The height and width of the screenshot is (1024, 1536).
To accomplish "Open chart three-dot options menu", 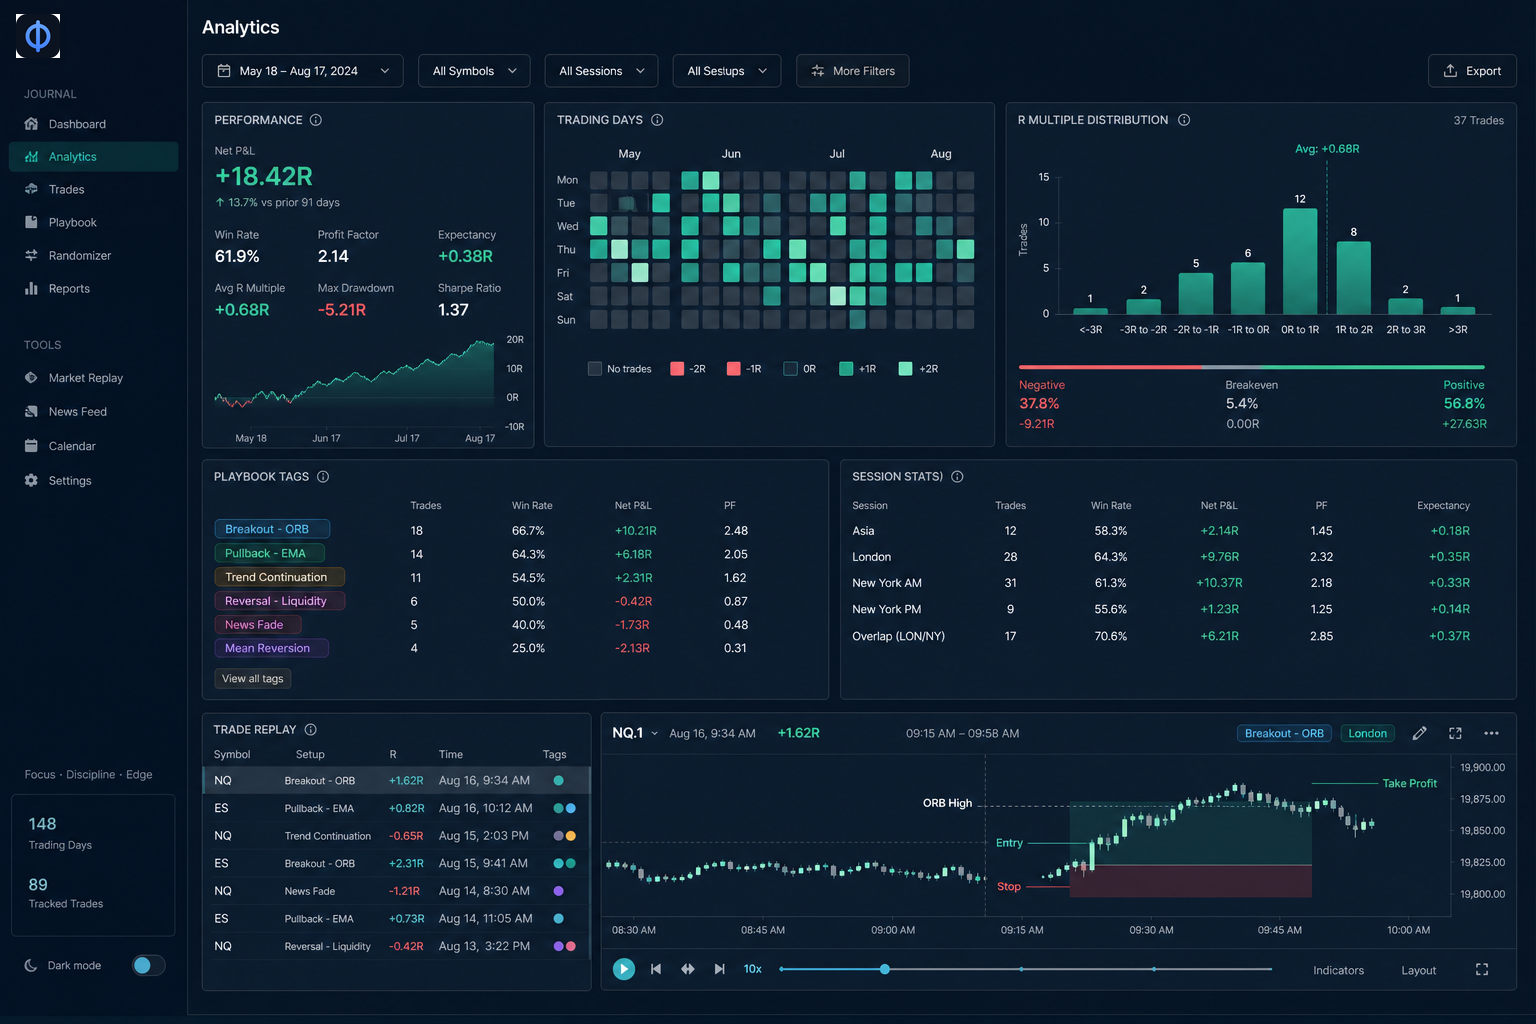I will tap(1491, 733).
